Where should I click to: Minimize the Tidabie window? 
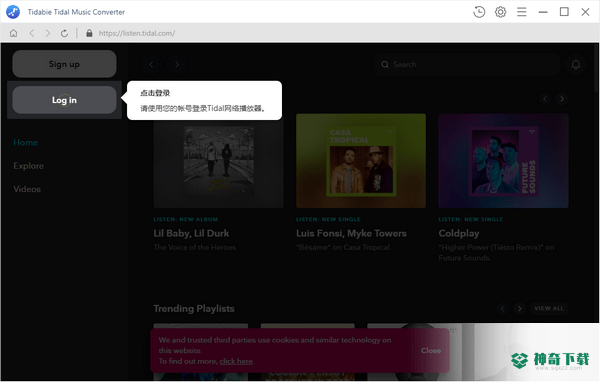(x=543, y=12)
